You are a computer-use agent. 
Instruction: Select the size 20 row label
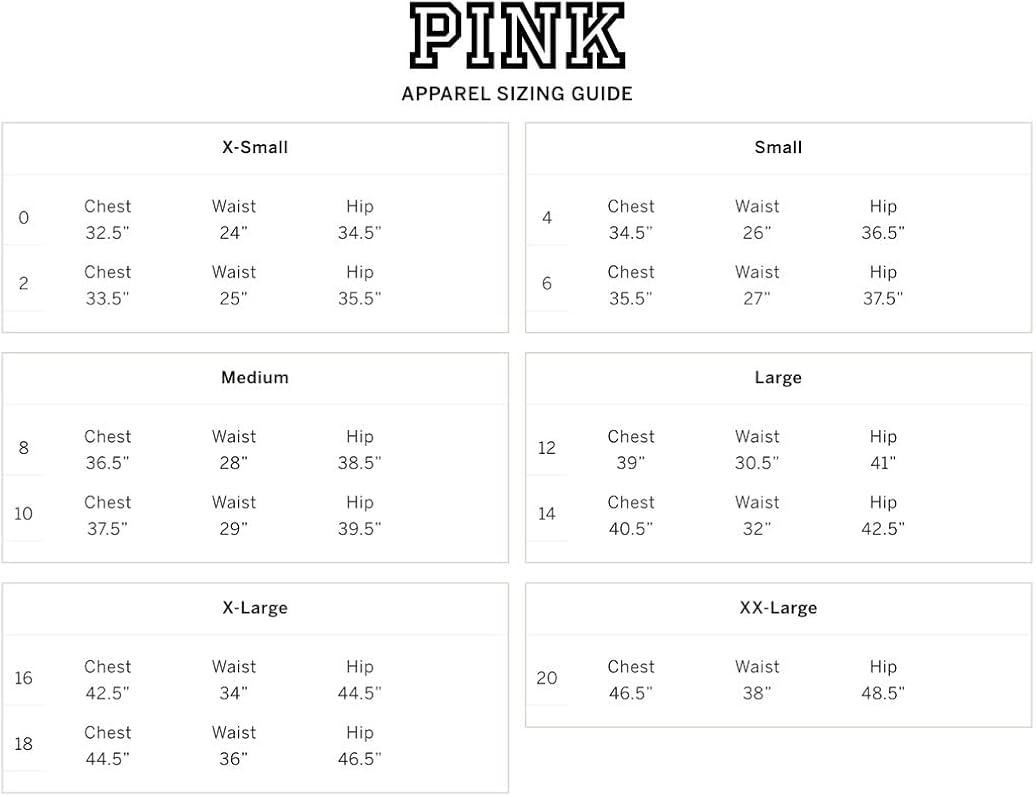pyautogui.click(x=547, y=678)
